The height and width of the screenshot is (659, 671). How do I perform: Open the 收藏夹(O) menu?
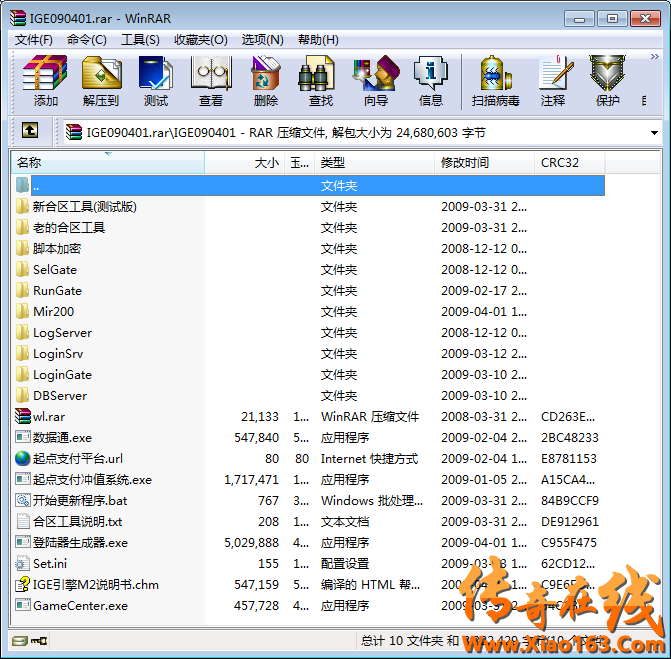point(201,40)
